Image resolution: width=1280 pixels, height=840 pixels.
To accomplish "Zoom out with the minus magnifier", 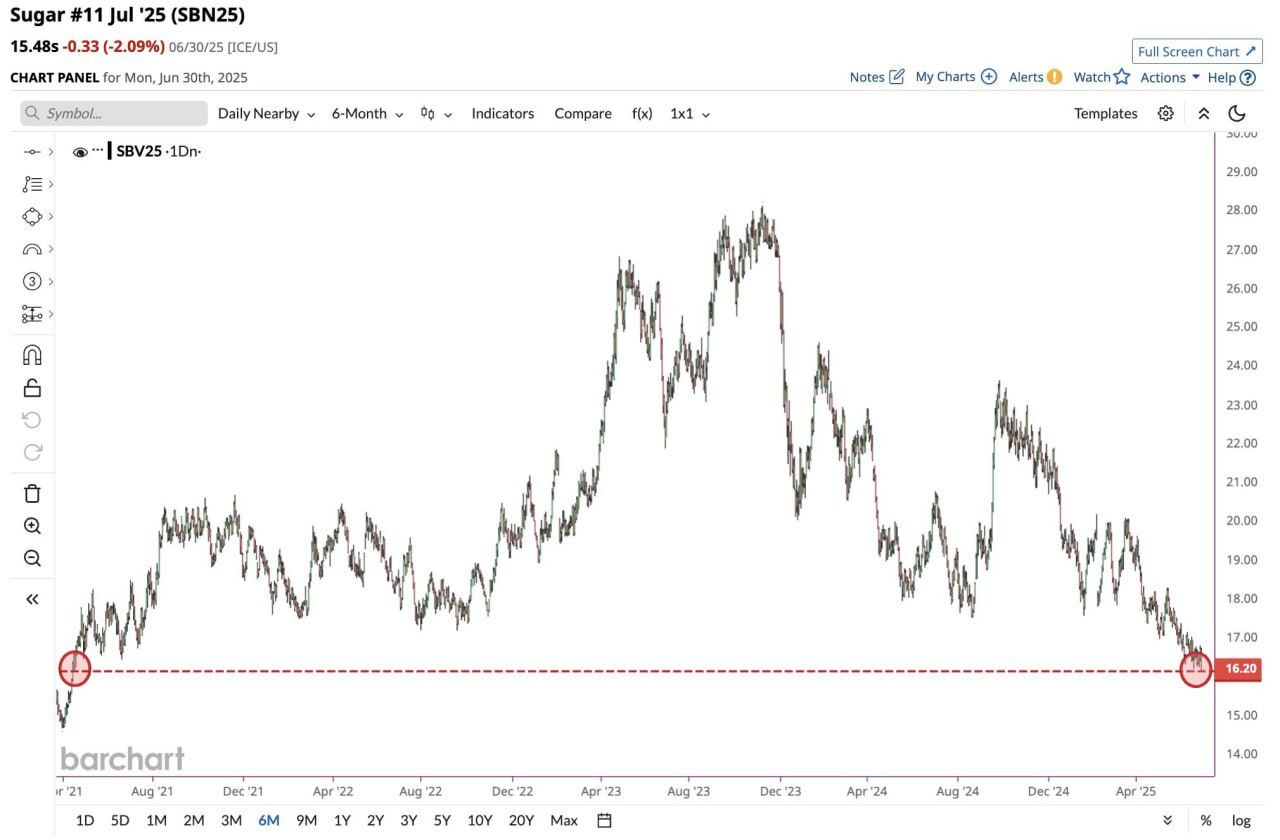I will coord(32,558).
